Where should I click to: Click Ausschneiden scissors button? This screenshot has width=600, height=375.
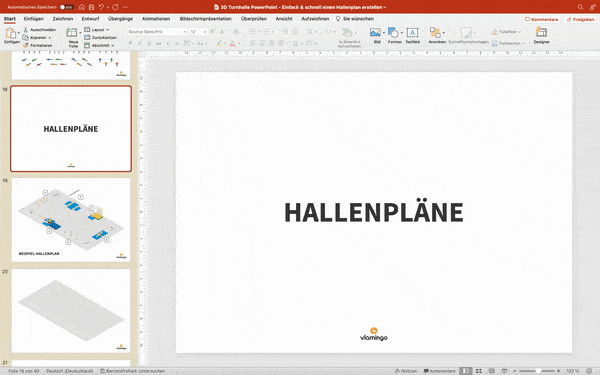(39, 29)
